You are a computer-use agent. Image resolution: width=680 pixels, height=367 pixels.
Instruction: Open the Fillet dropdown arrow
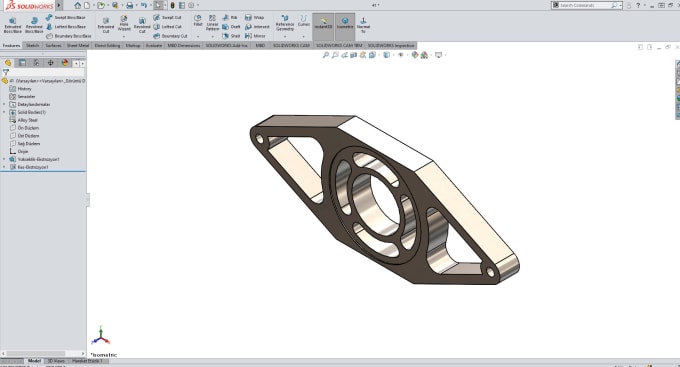pos(198,36)
